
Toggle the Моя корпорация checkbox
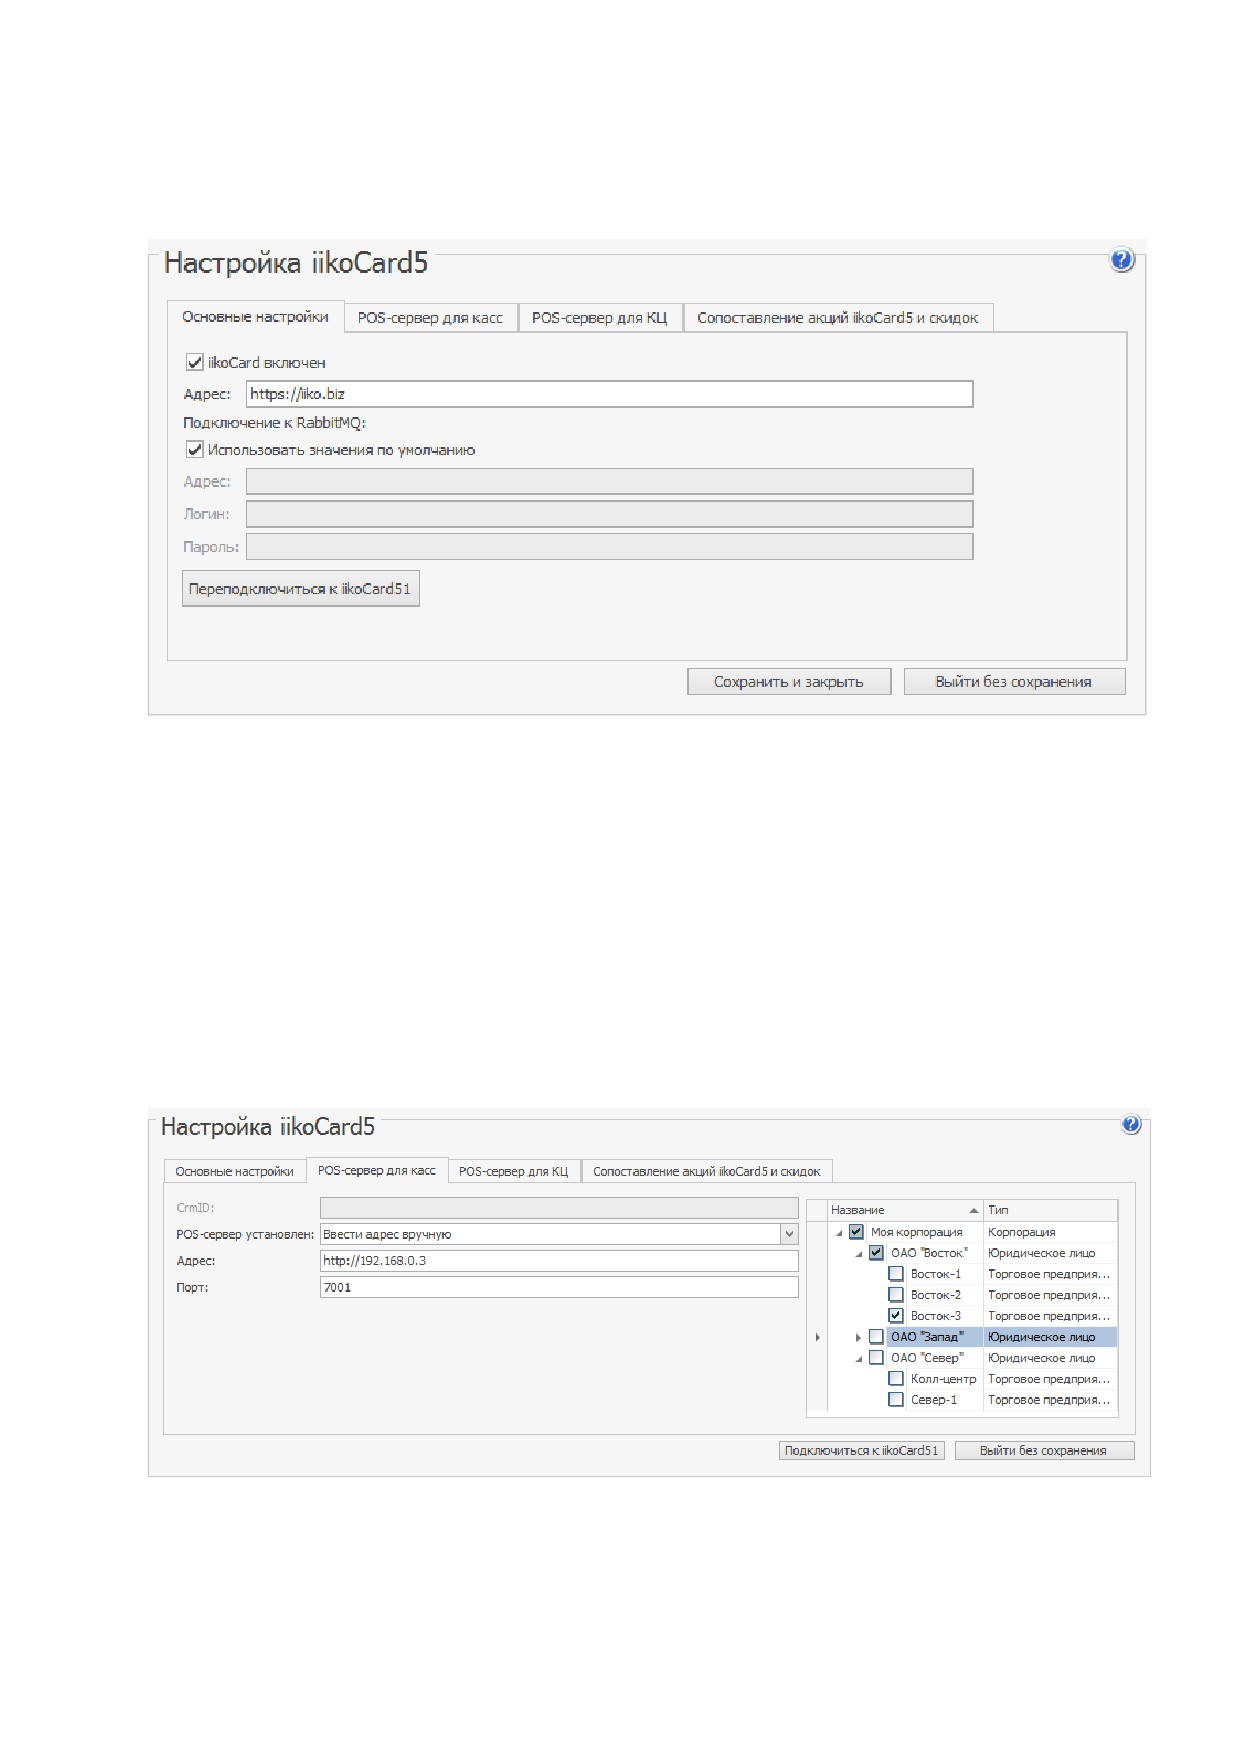(x=856, y=1232)
